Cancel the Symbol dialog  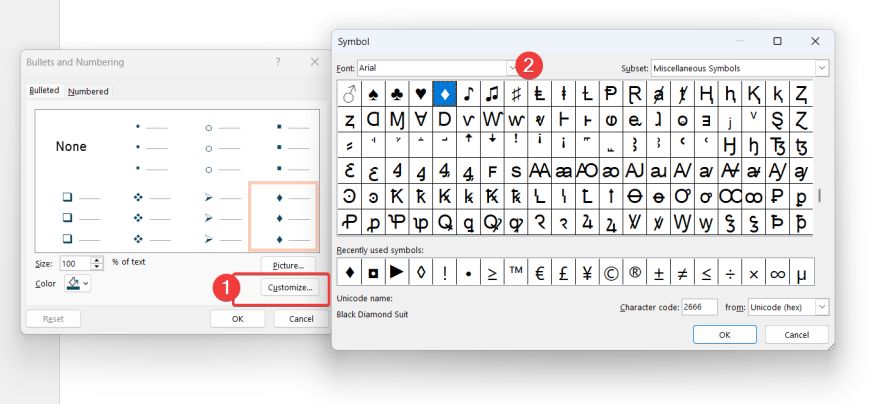pyautogui.click(x=797, y=335)
